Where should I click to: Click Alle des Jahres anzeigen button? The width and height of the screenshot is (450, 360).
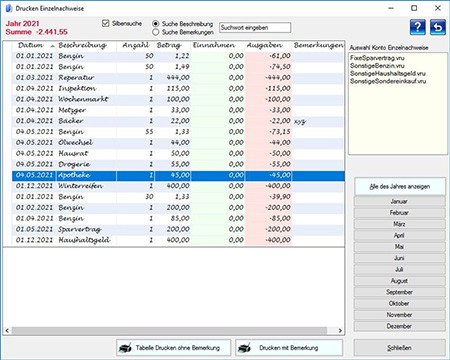[400, 186]
